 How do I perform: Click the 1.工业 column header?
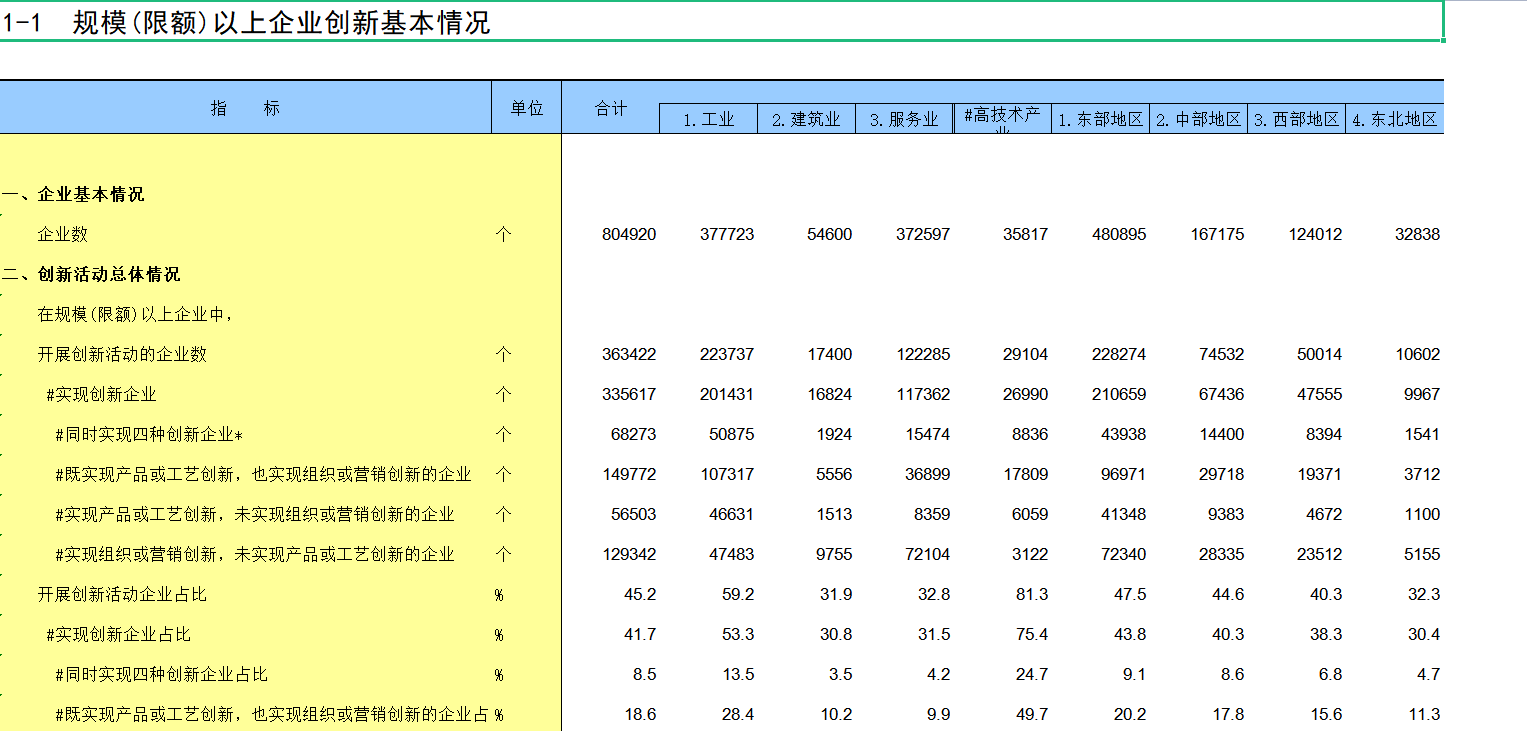click(708, 119)
